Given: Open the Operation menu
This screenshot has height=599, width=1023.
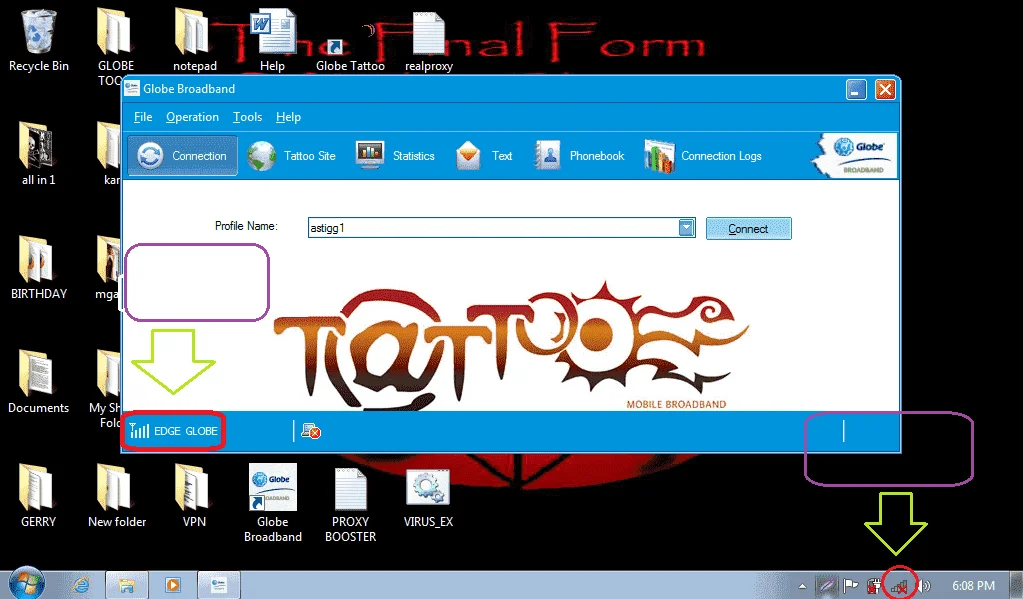Looking at the screenshot, I should pos(192,117).
